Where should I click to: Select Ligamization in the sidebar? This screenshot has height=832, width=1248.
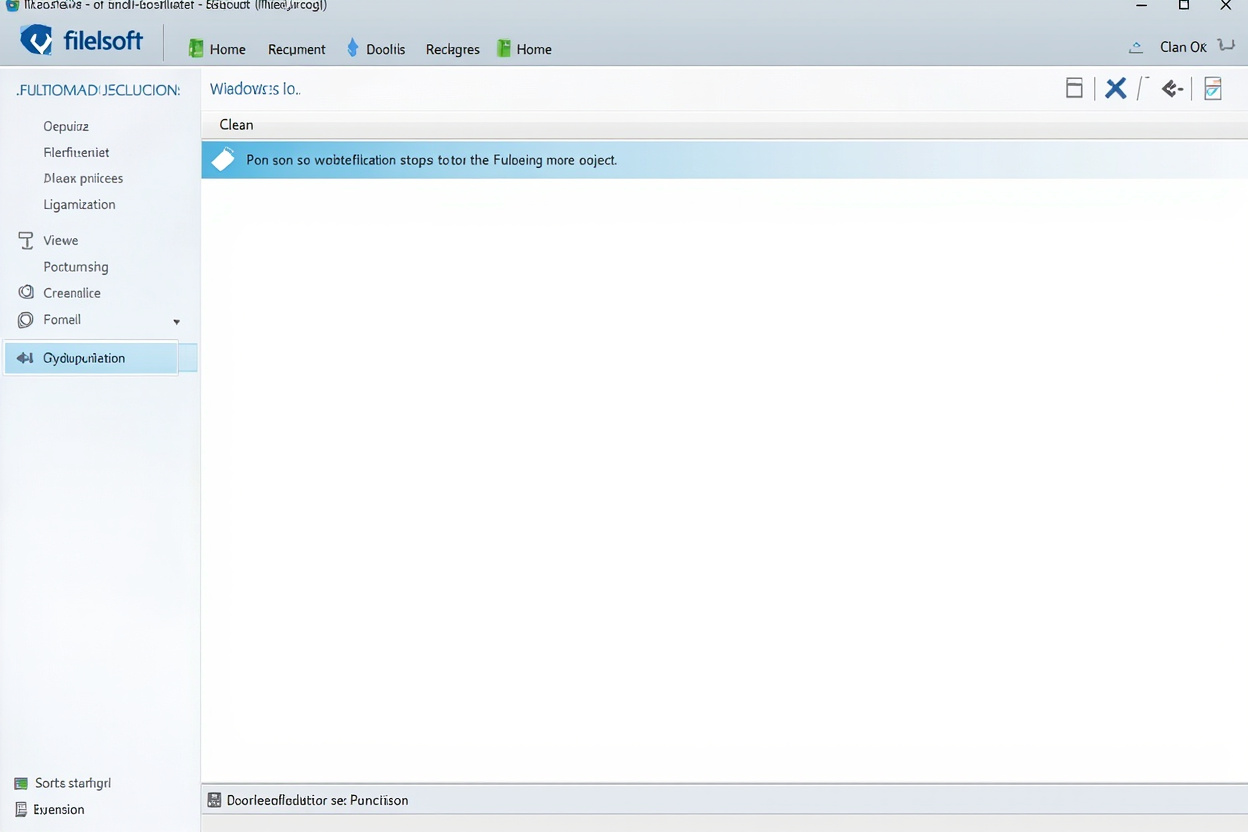[x=79, y=204]
